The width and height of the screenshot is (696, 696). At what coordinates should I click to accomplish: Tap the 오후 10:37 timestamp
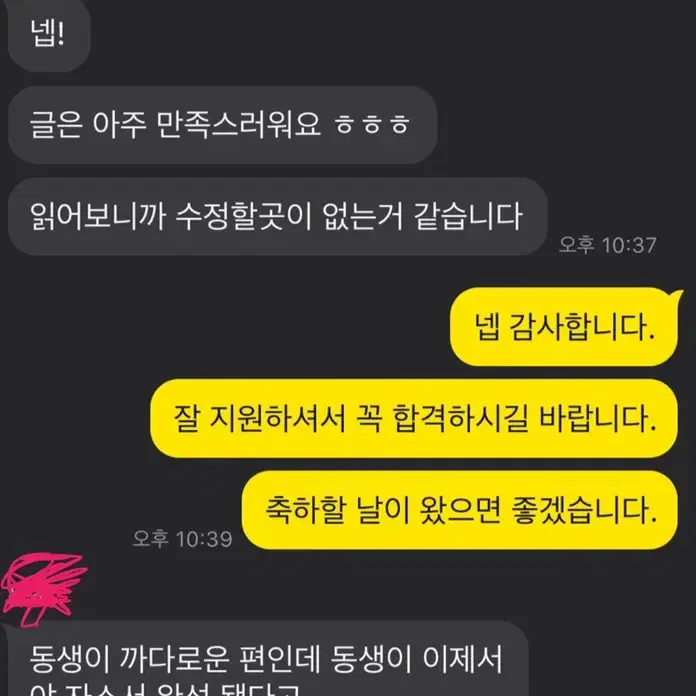[607, 245]
